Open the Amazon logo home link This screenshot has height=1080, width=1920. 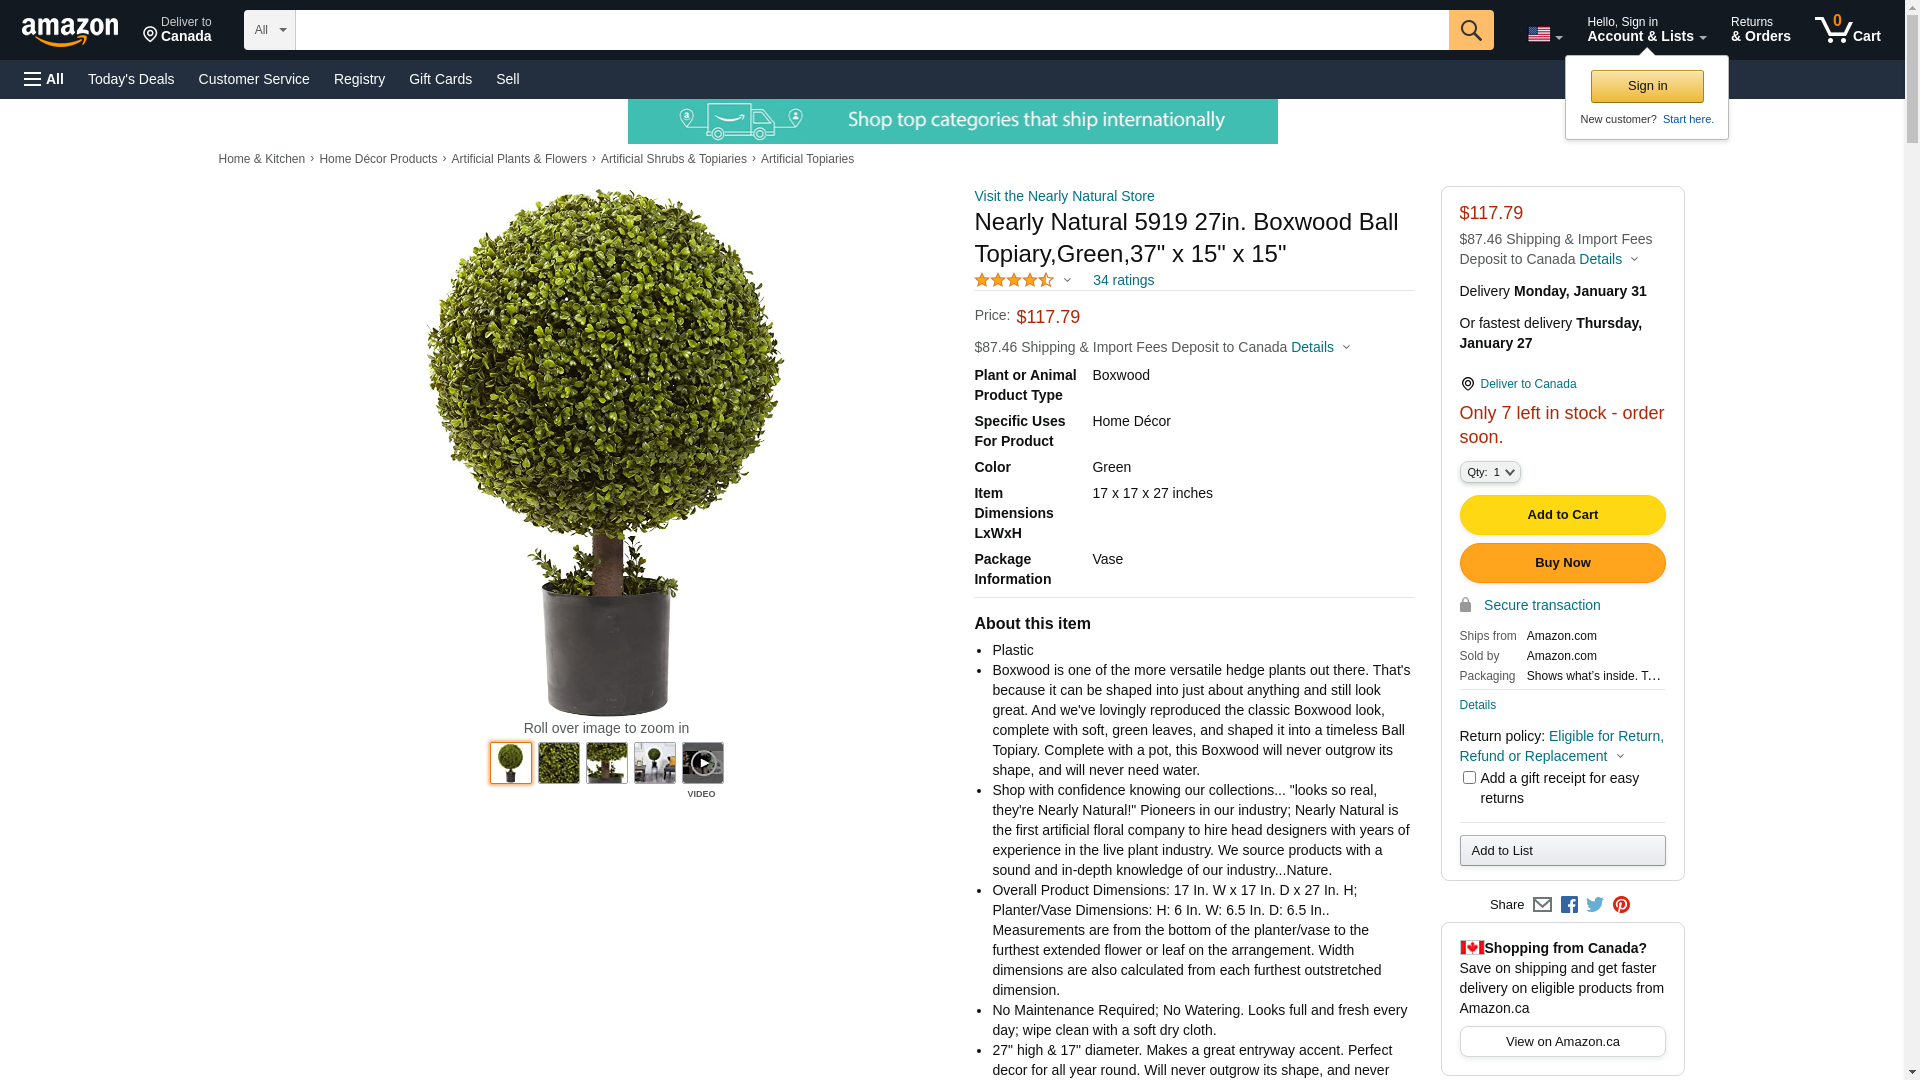[70, 31]
